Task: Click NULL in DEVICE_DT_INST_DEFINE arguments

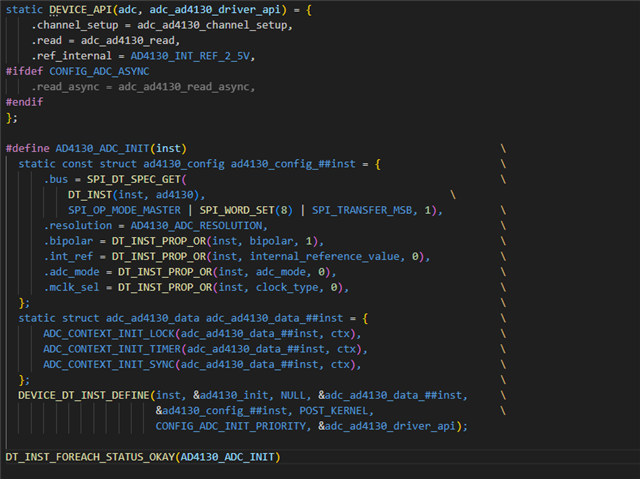Action: 293,395
